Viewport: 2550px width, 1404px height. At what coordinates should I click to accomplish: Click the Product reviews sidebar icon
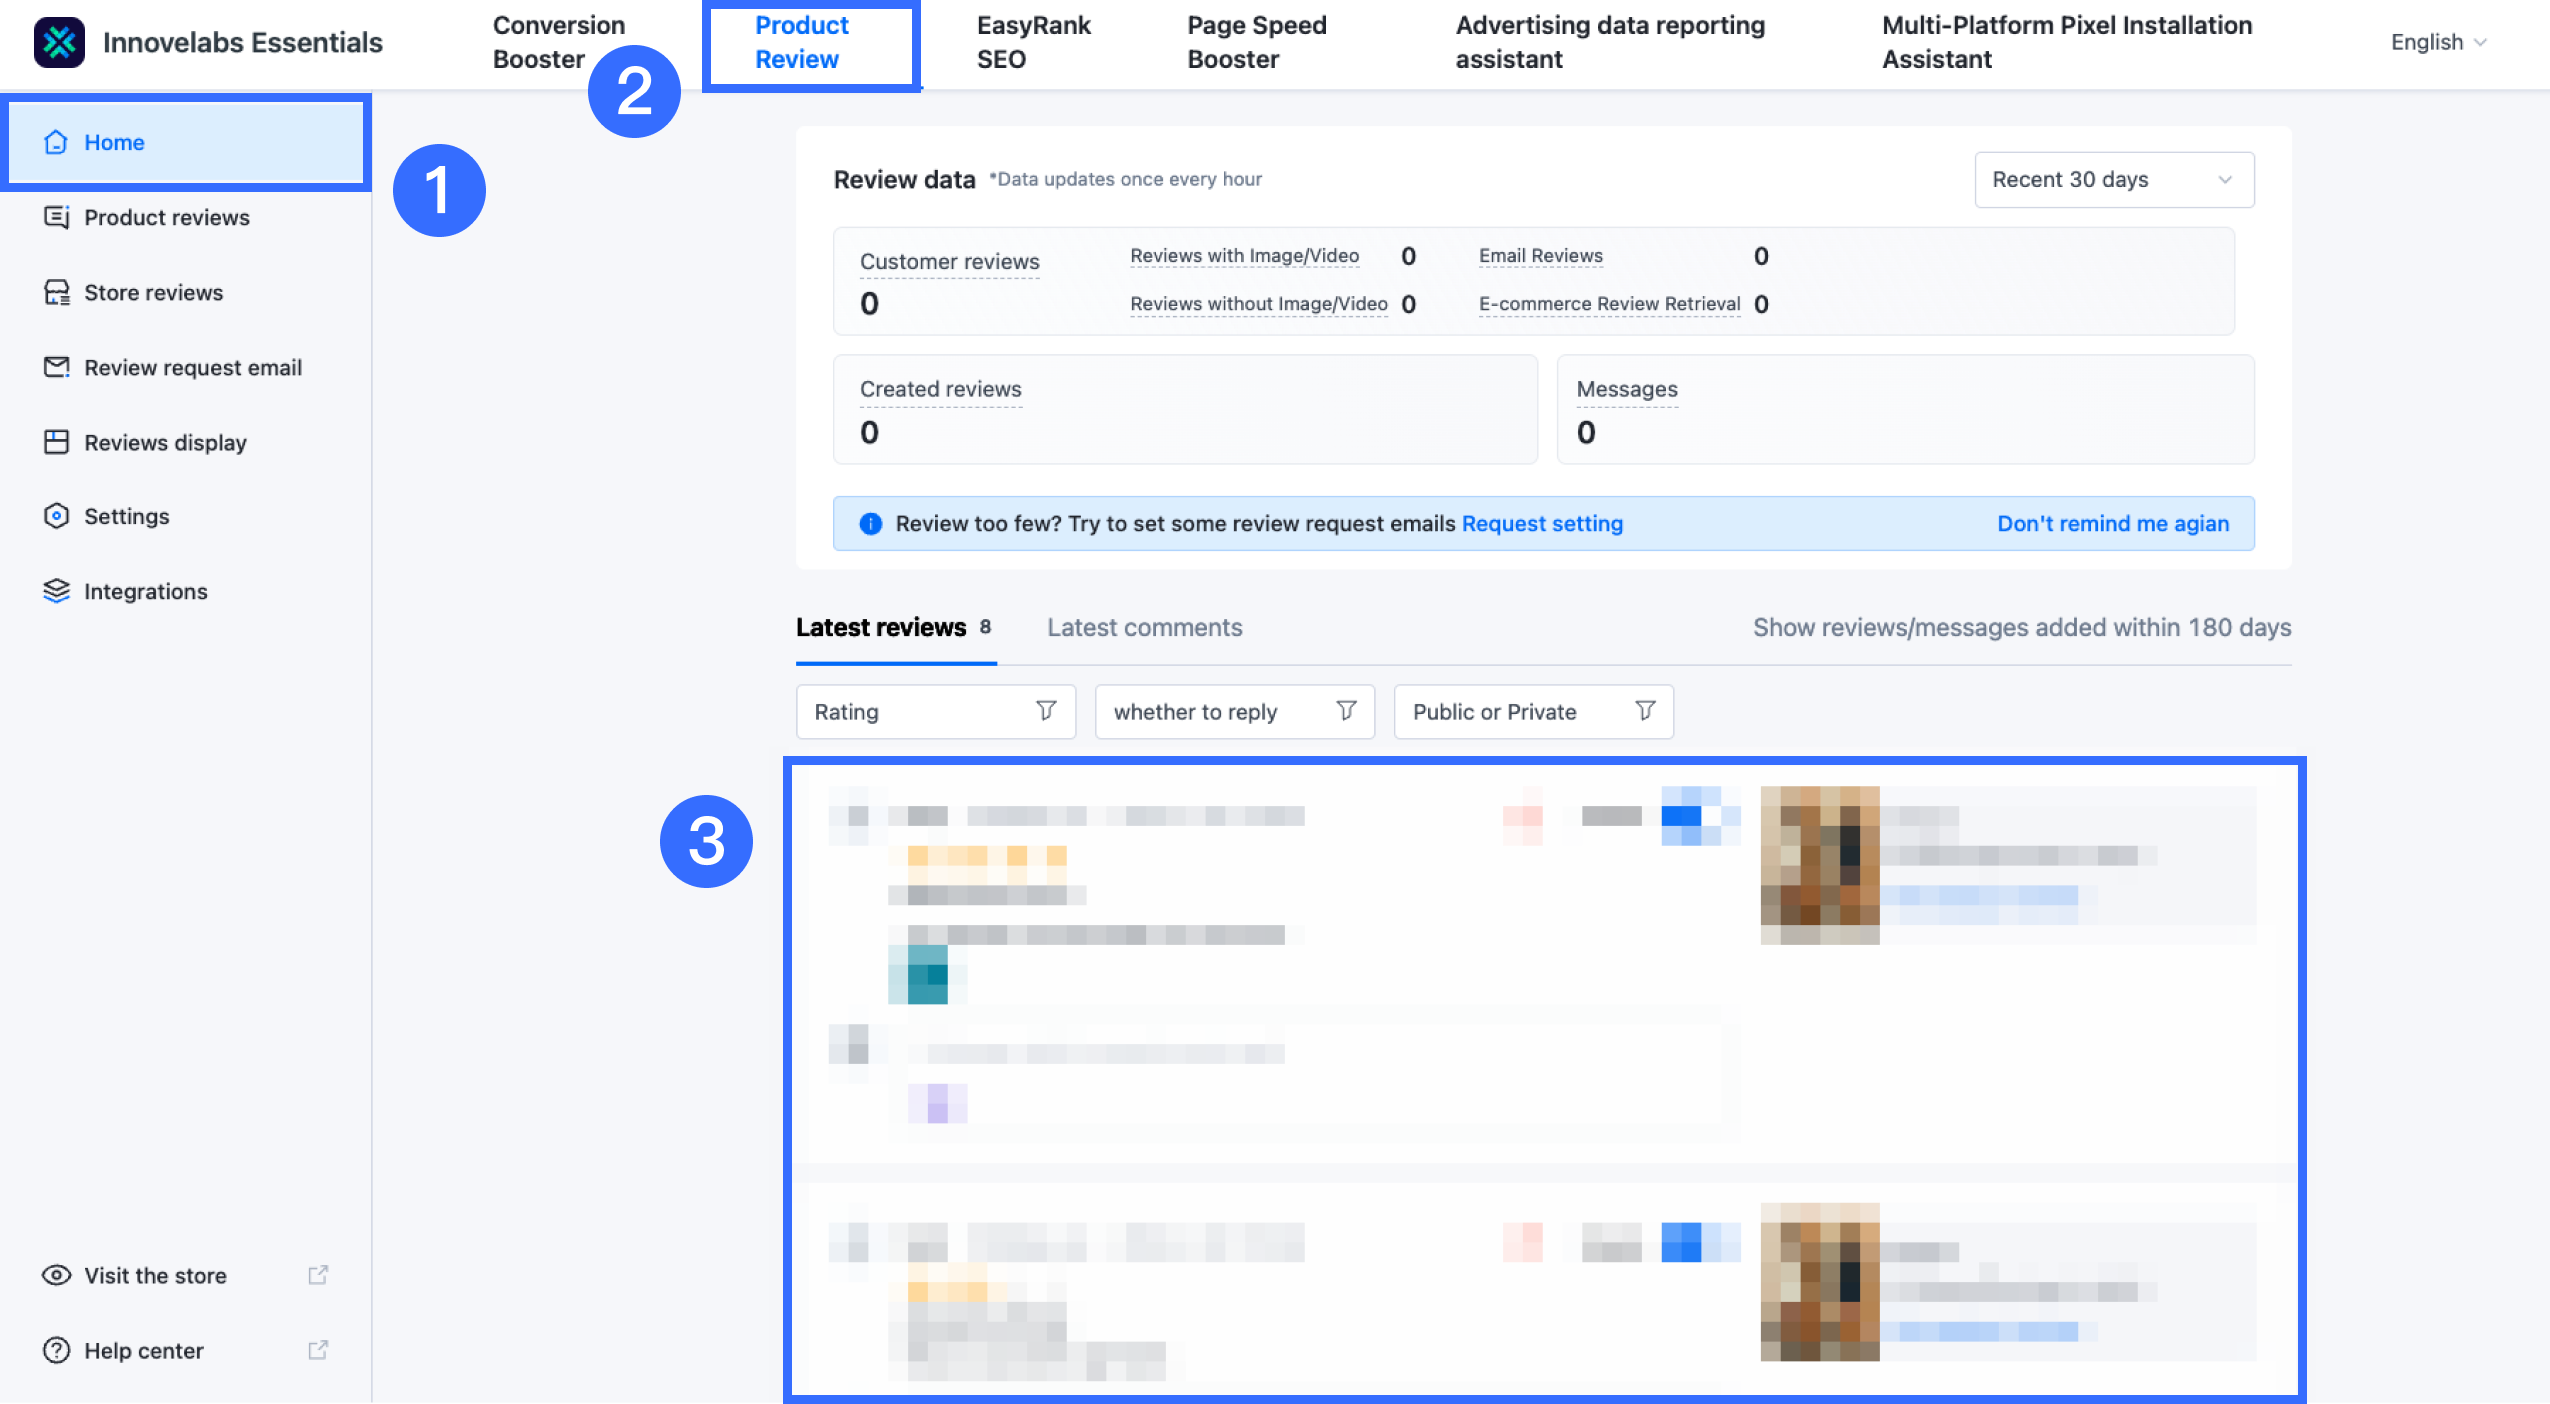[56, 217]
